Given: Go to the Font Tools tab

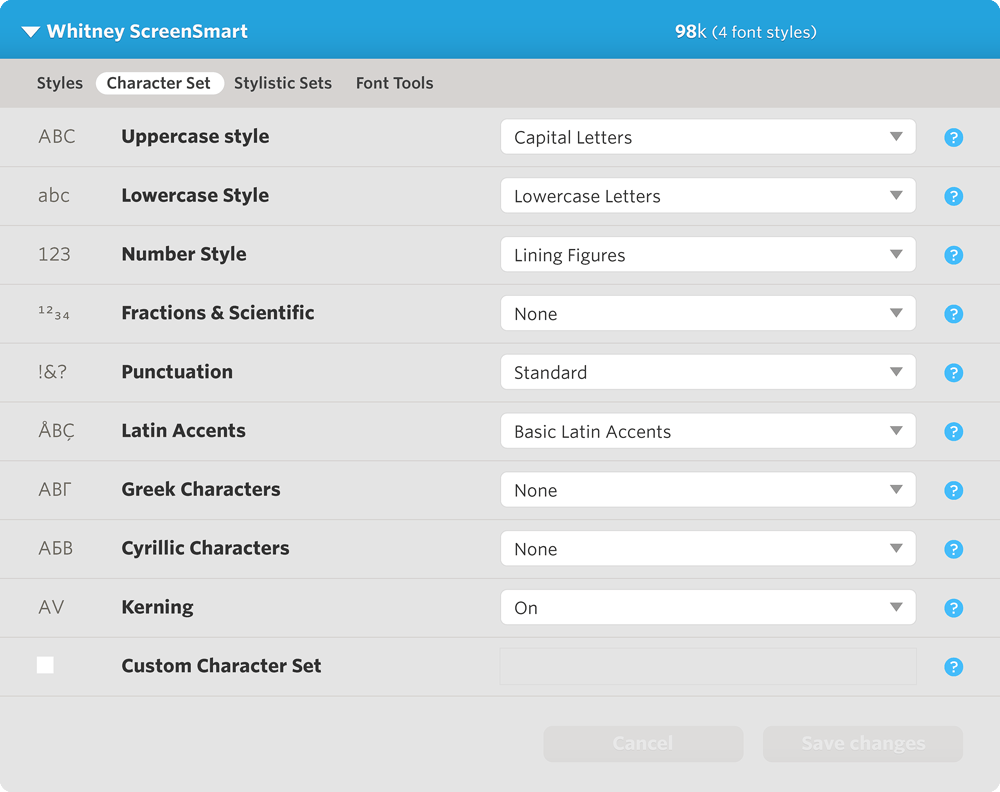Looking at the screenshot, I should [394, 84].
